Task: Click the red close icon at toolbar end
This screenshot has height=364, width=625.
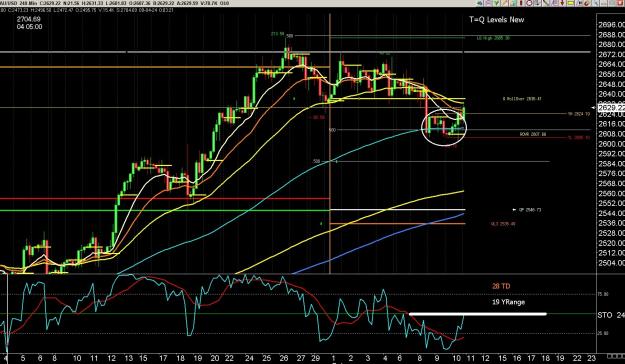Action: tap(620, 3)
